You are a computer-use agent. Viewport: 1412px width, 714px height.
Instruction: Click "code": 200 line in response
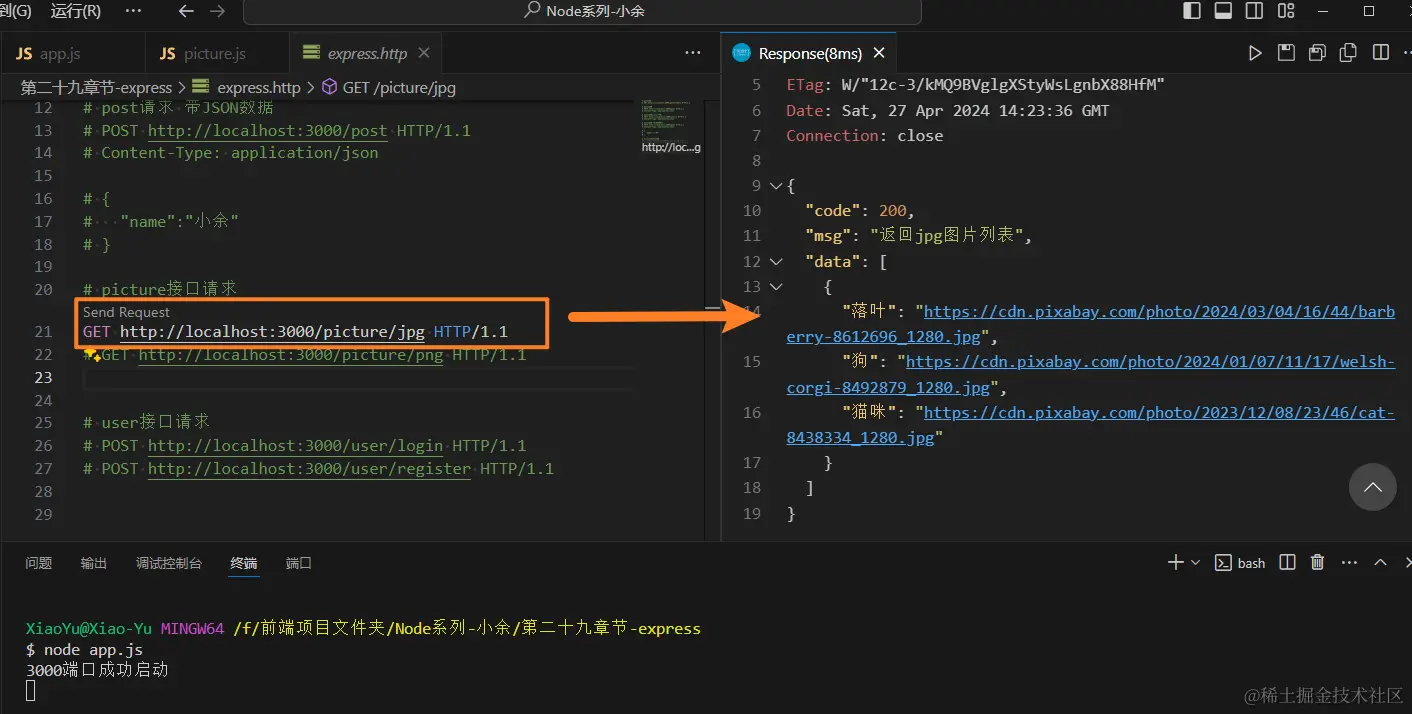click(860, 210)
